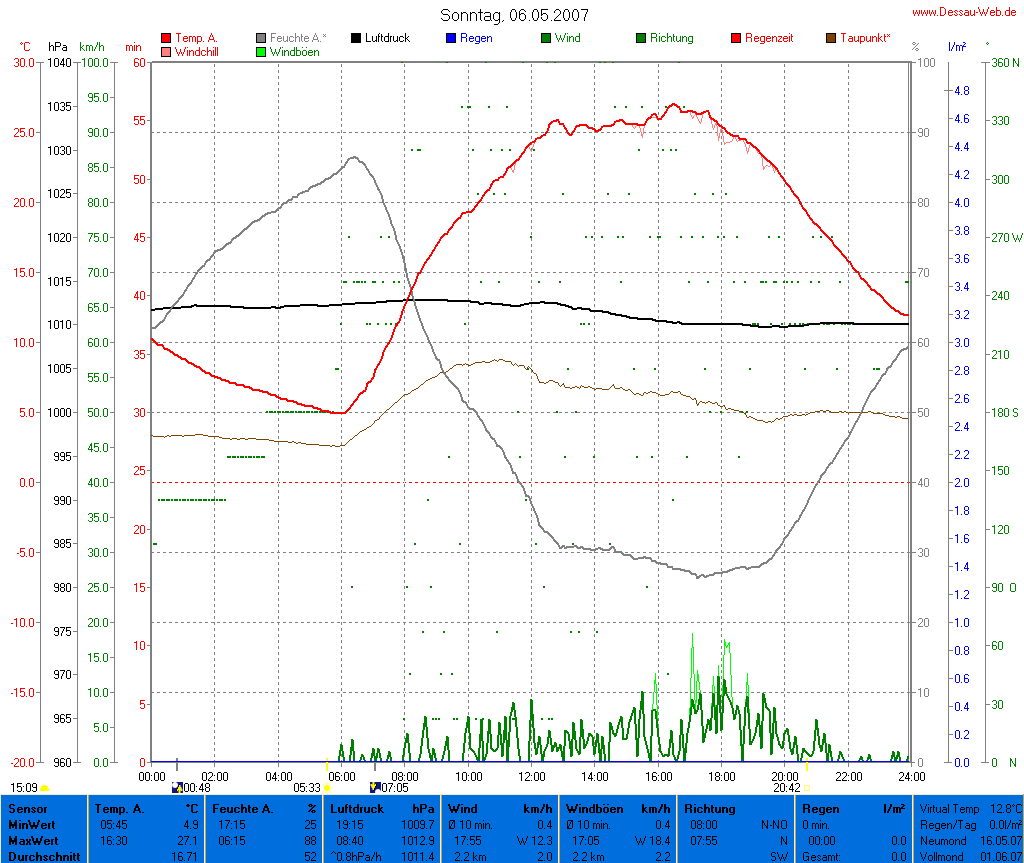Click the moon icon beside 00:48
This screenshot has width=1024, height=863.
pyautogui.click(x=177, y=788)
